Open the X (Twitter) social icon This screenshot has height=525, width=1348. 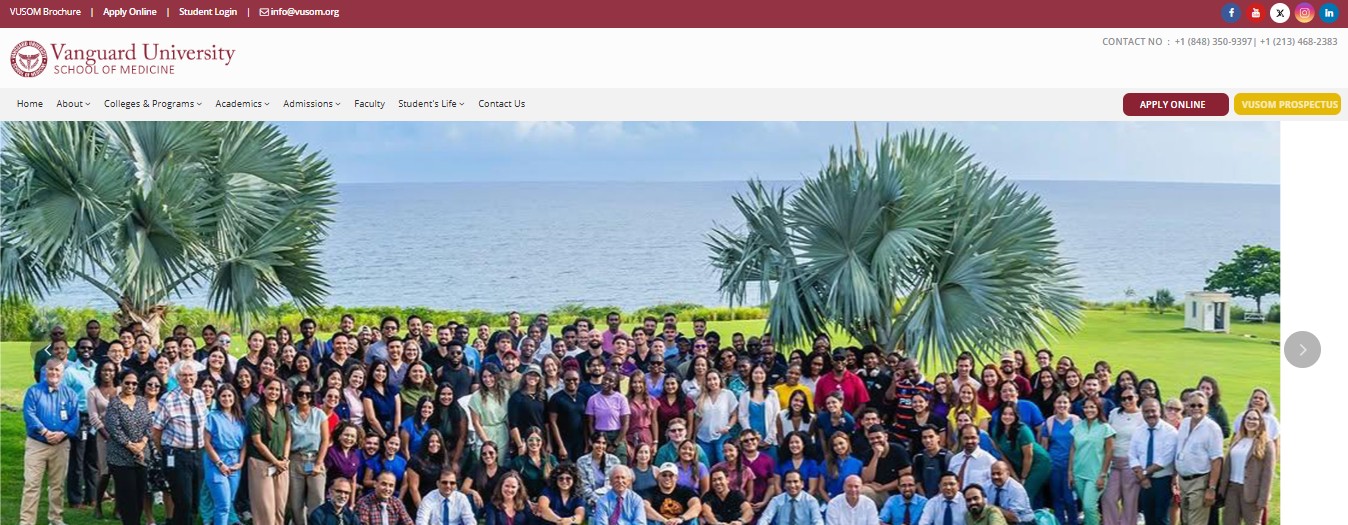[x=1280, y=13]
